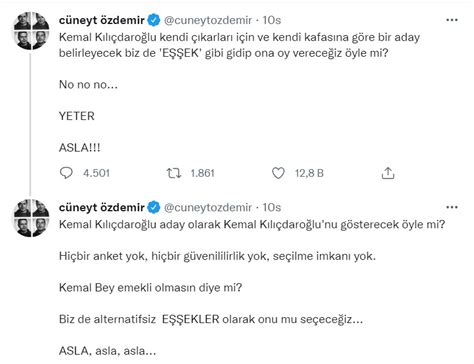The width and height of the screenshot is (474, 364).
Task: Open cüneyt özdemir name on first tweet
Action: tap(102, 20)
